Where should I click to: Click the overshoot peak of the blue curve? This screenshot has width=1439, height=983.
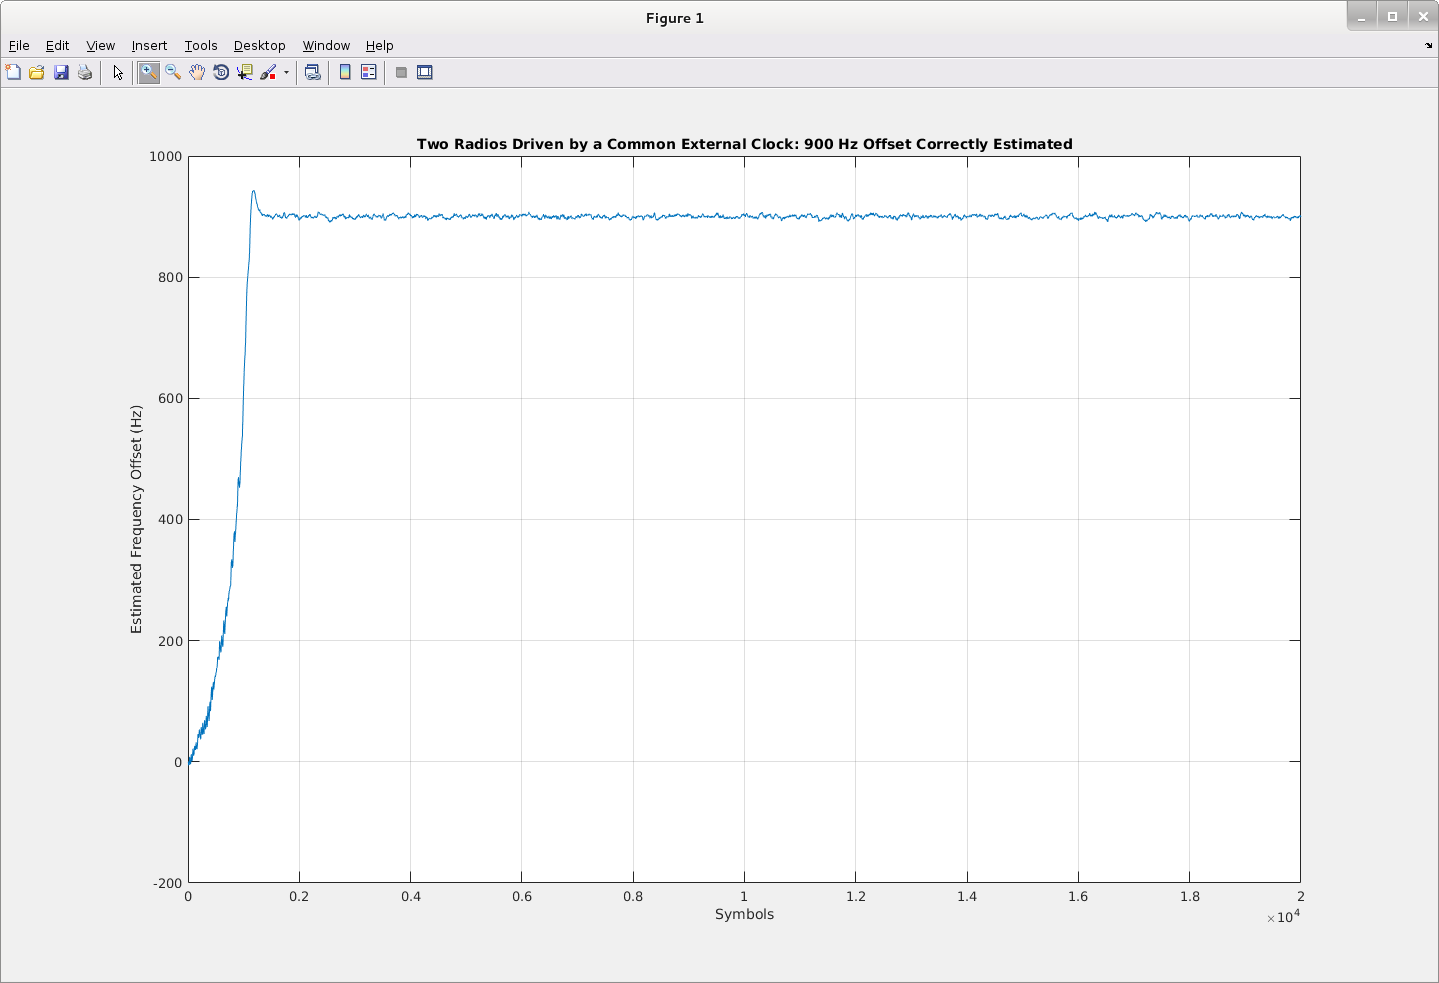(253, 191)
